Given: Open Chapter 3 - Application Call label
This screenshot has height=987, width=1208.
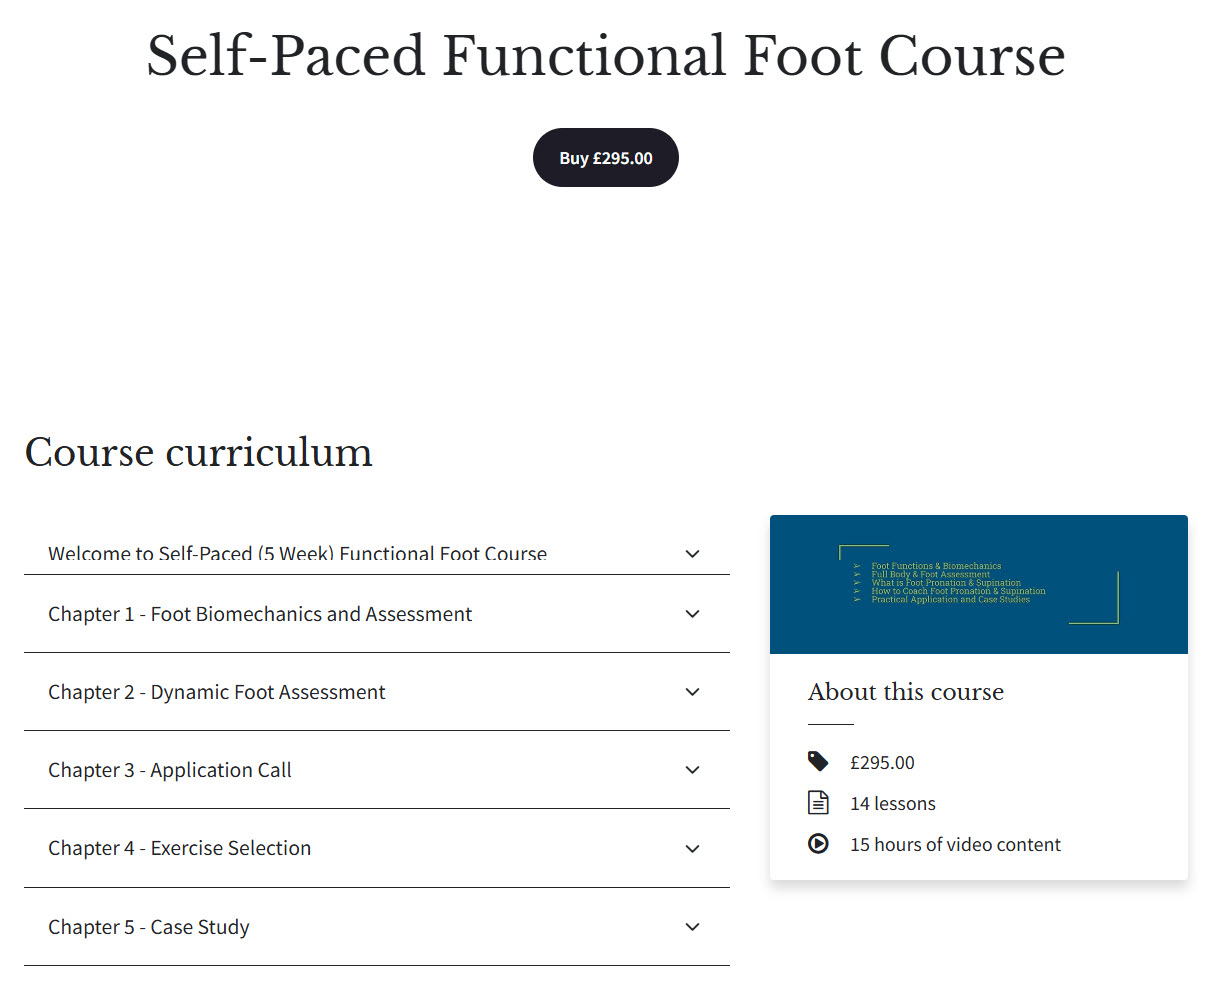Looking at the screenshot, I should (x=170, y=770).
